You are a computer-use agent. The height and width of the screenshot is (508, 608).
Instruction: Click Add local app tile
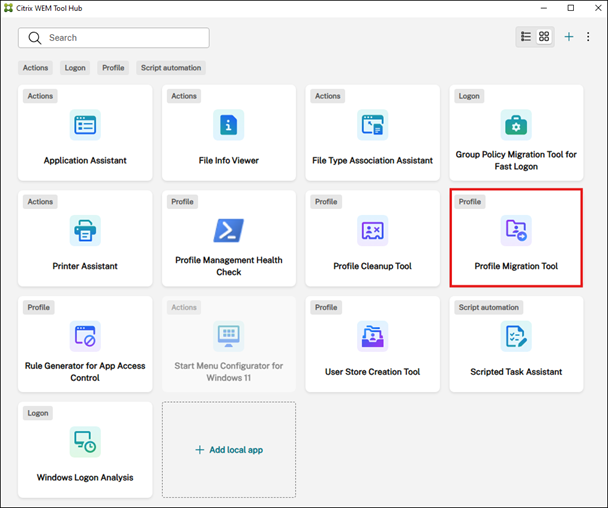click(228, 450)
